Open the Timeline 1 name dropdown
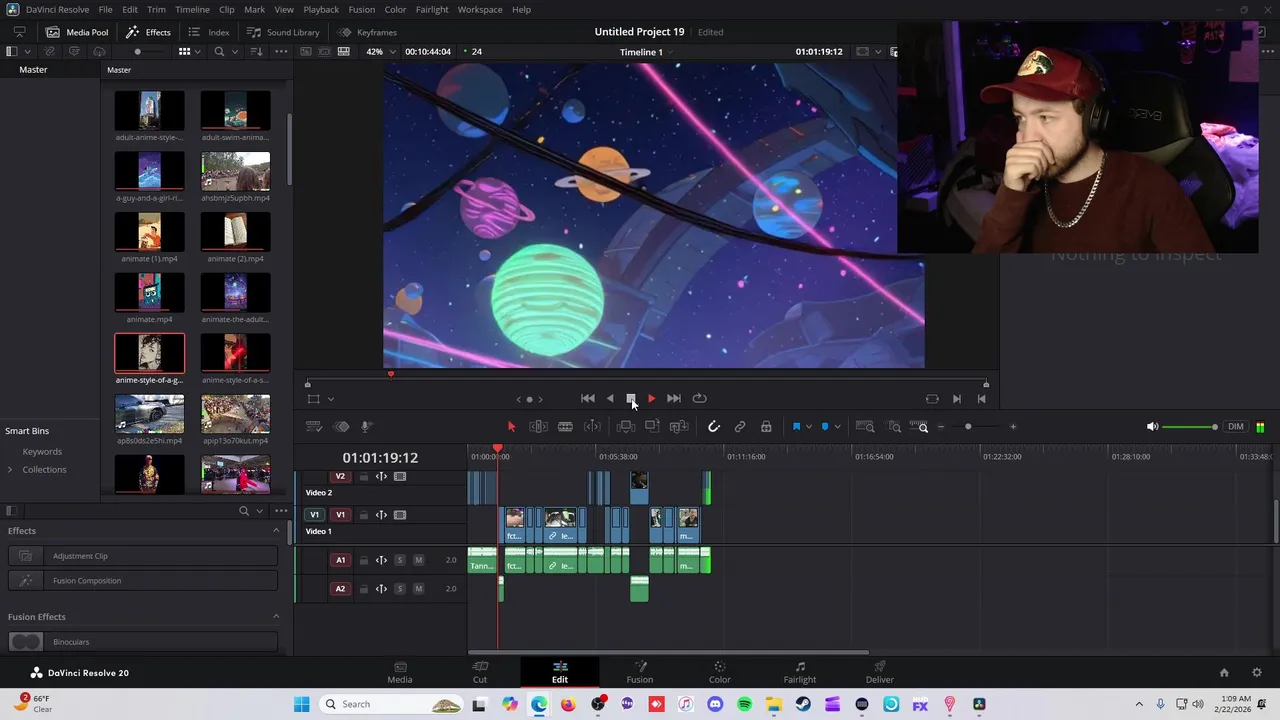The width and height of the screenshot is (1280, 720). (x=646, y=52)
